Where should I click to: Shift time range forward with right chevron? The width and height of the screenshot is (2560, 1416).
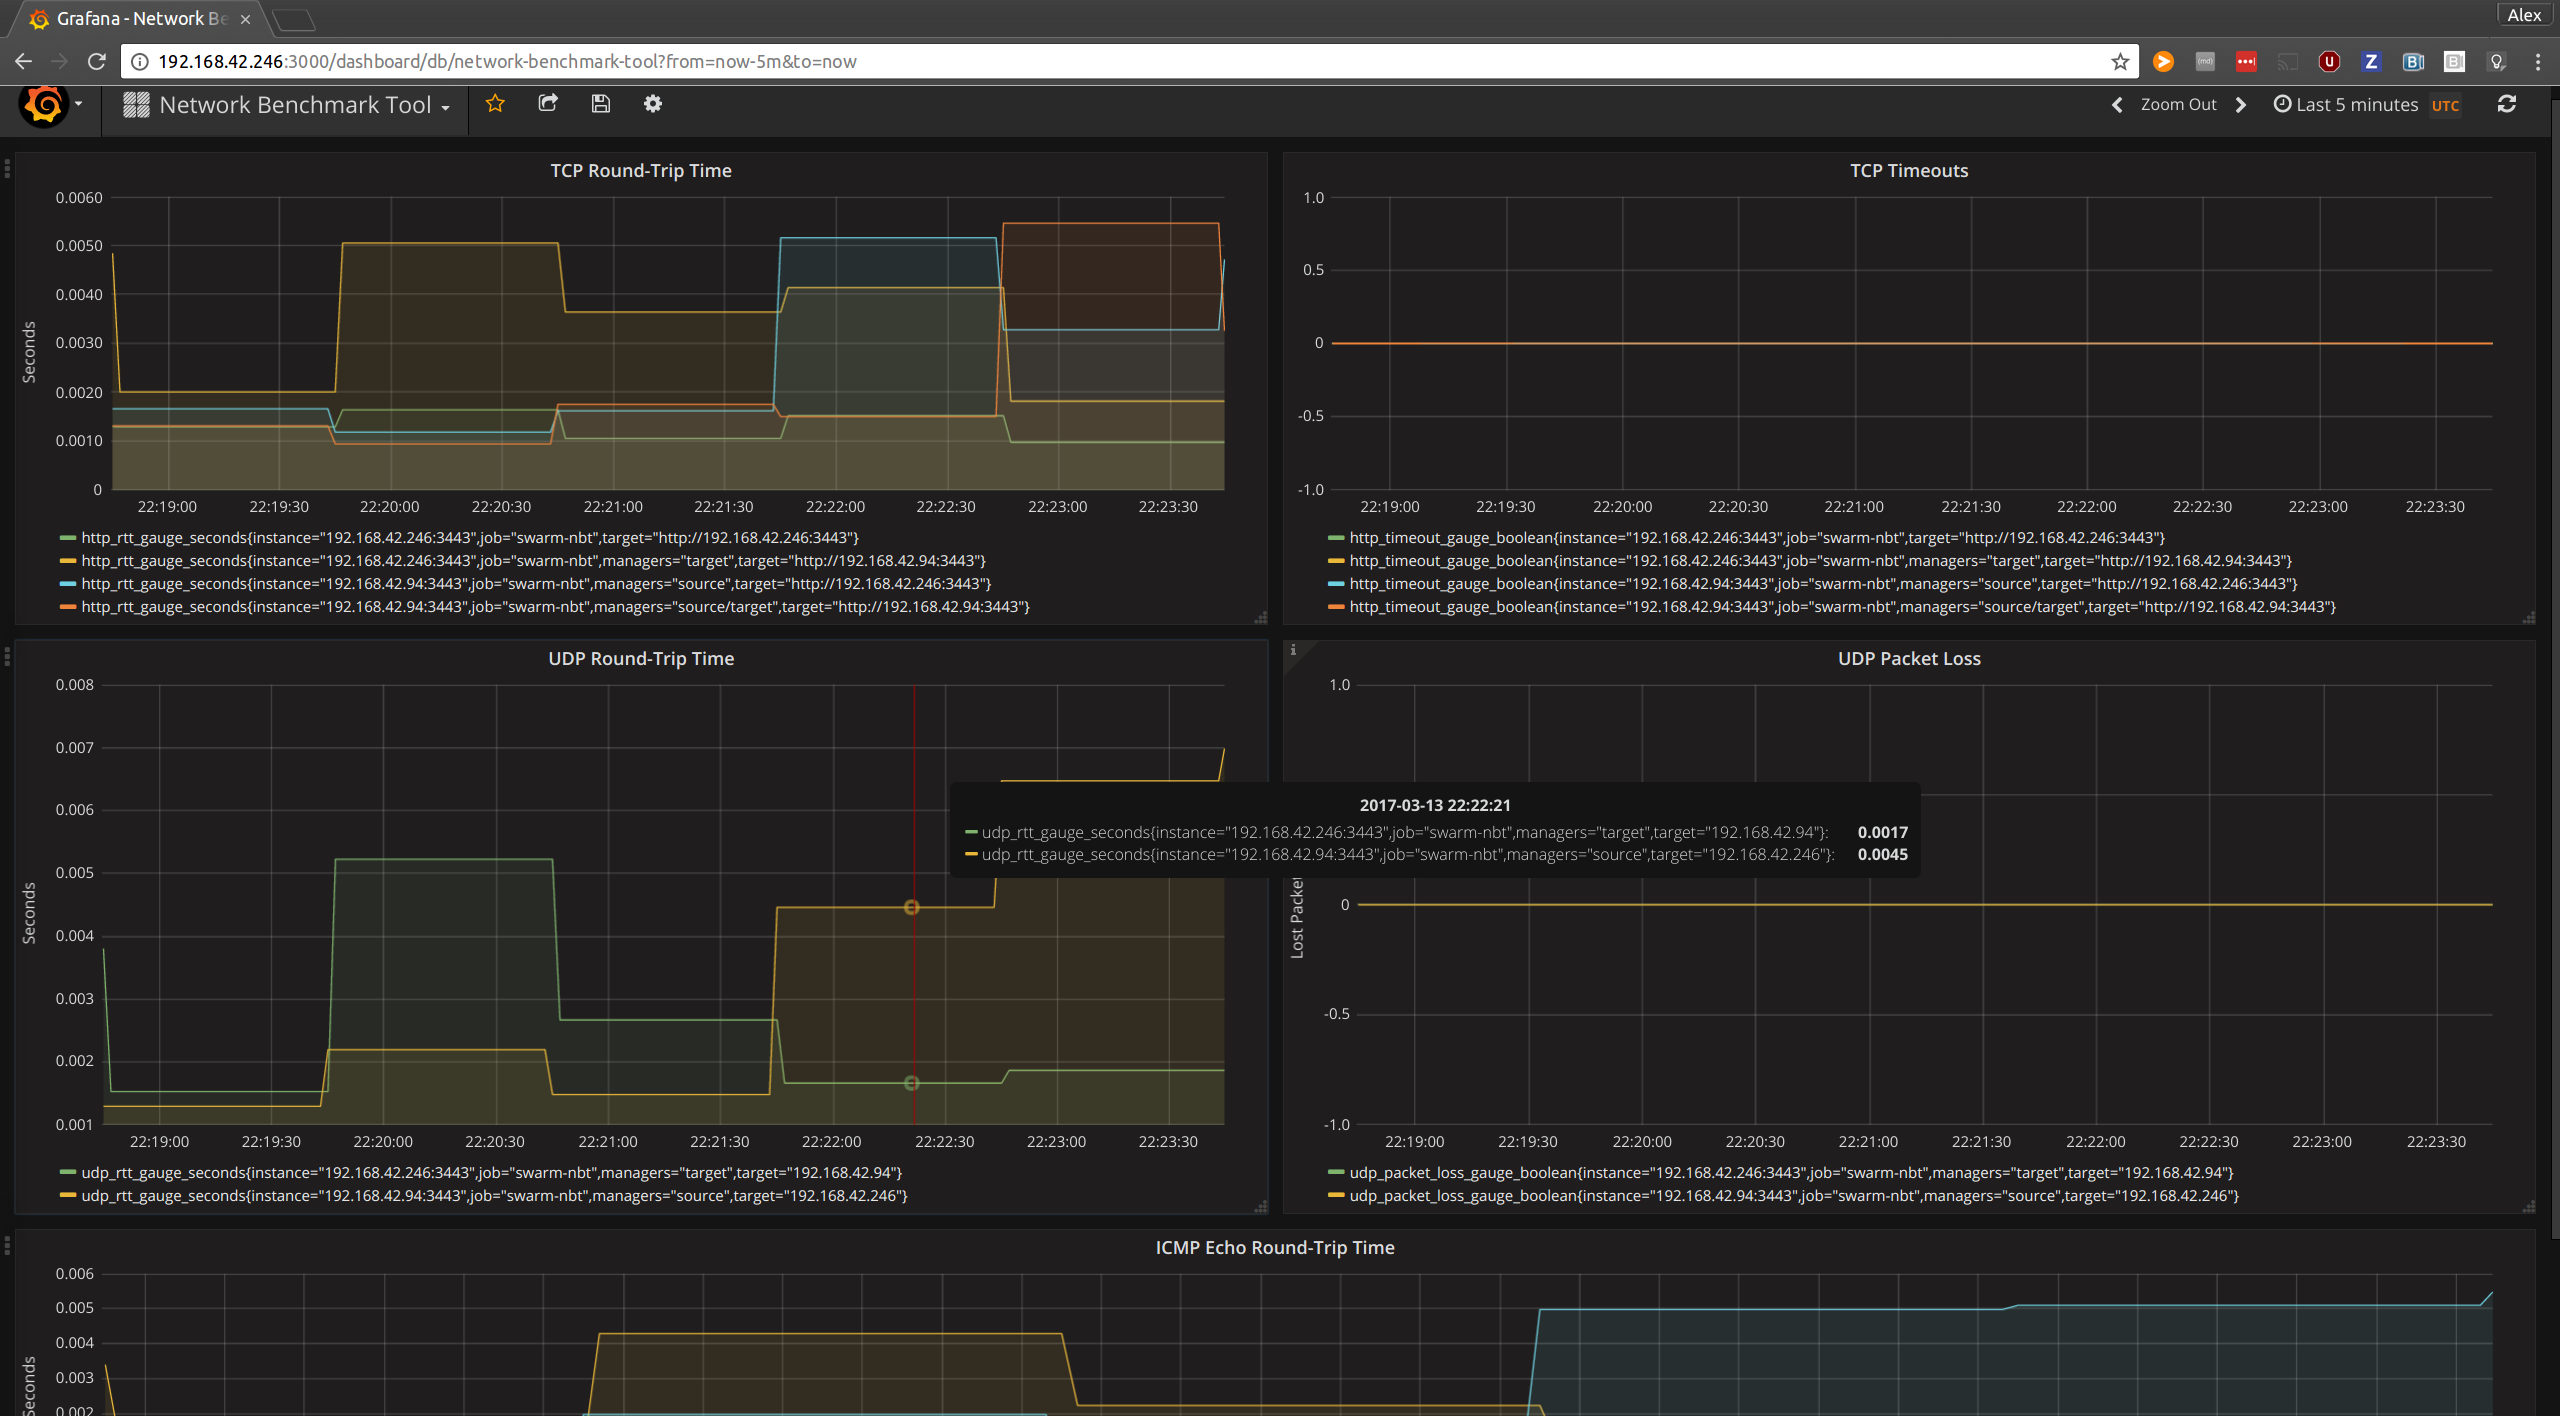[x=2241, y=105]
